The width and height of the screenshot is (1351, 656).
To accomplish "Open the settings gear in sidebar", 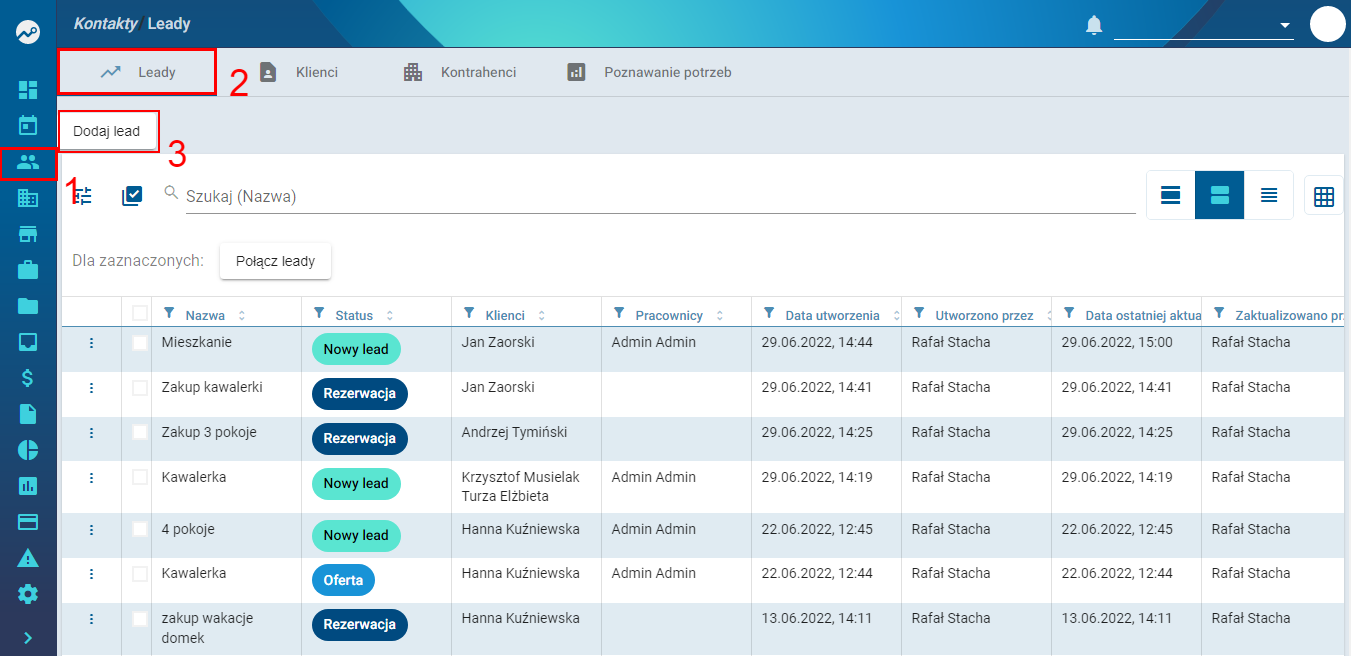I will point(28,594).
